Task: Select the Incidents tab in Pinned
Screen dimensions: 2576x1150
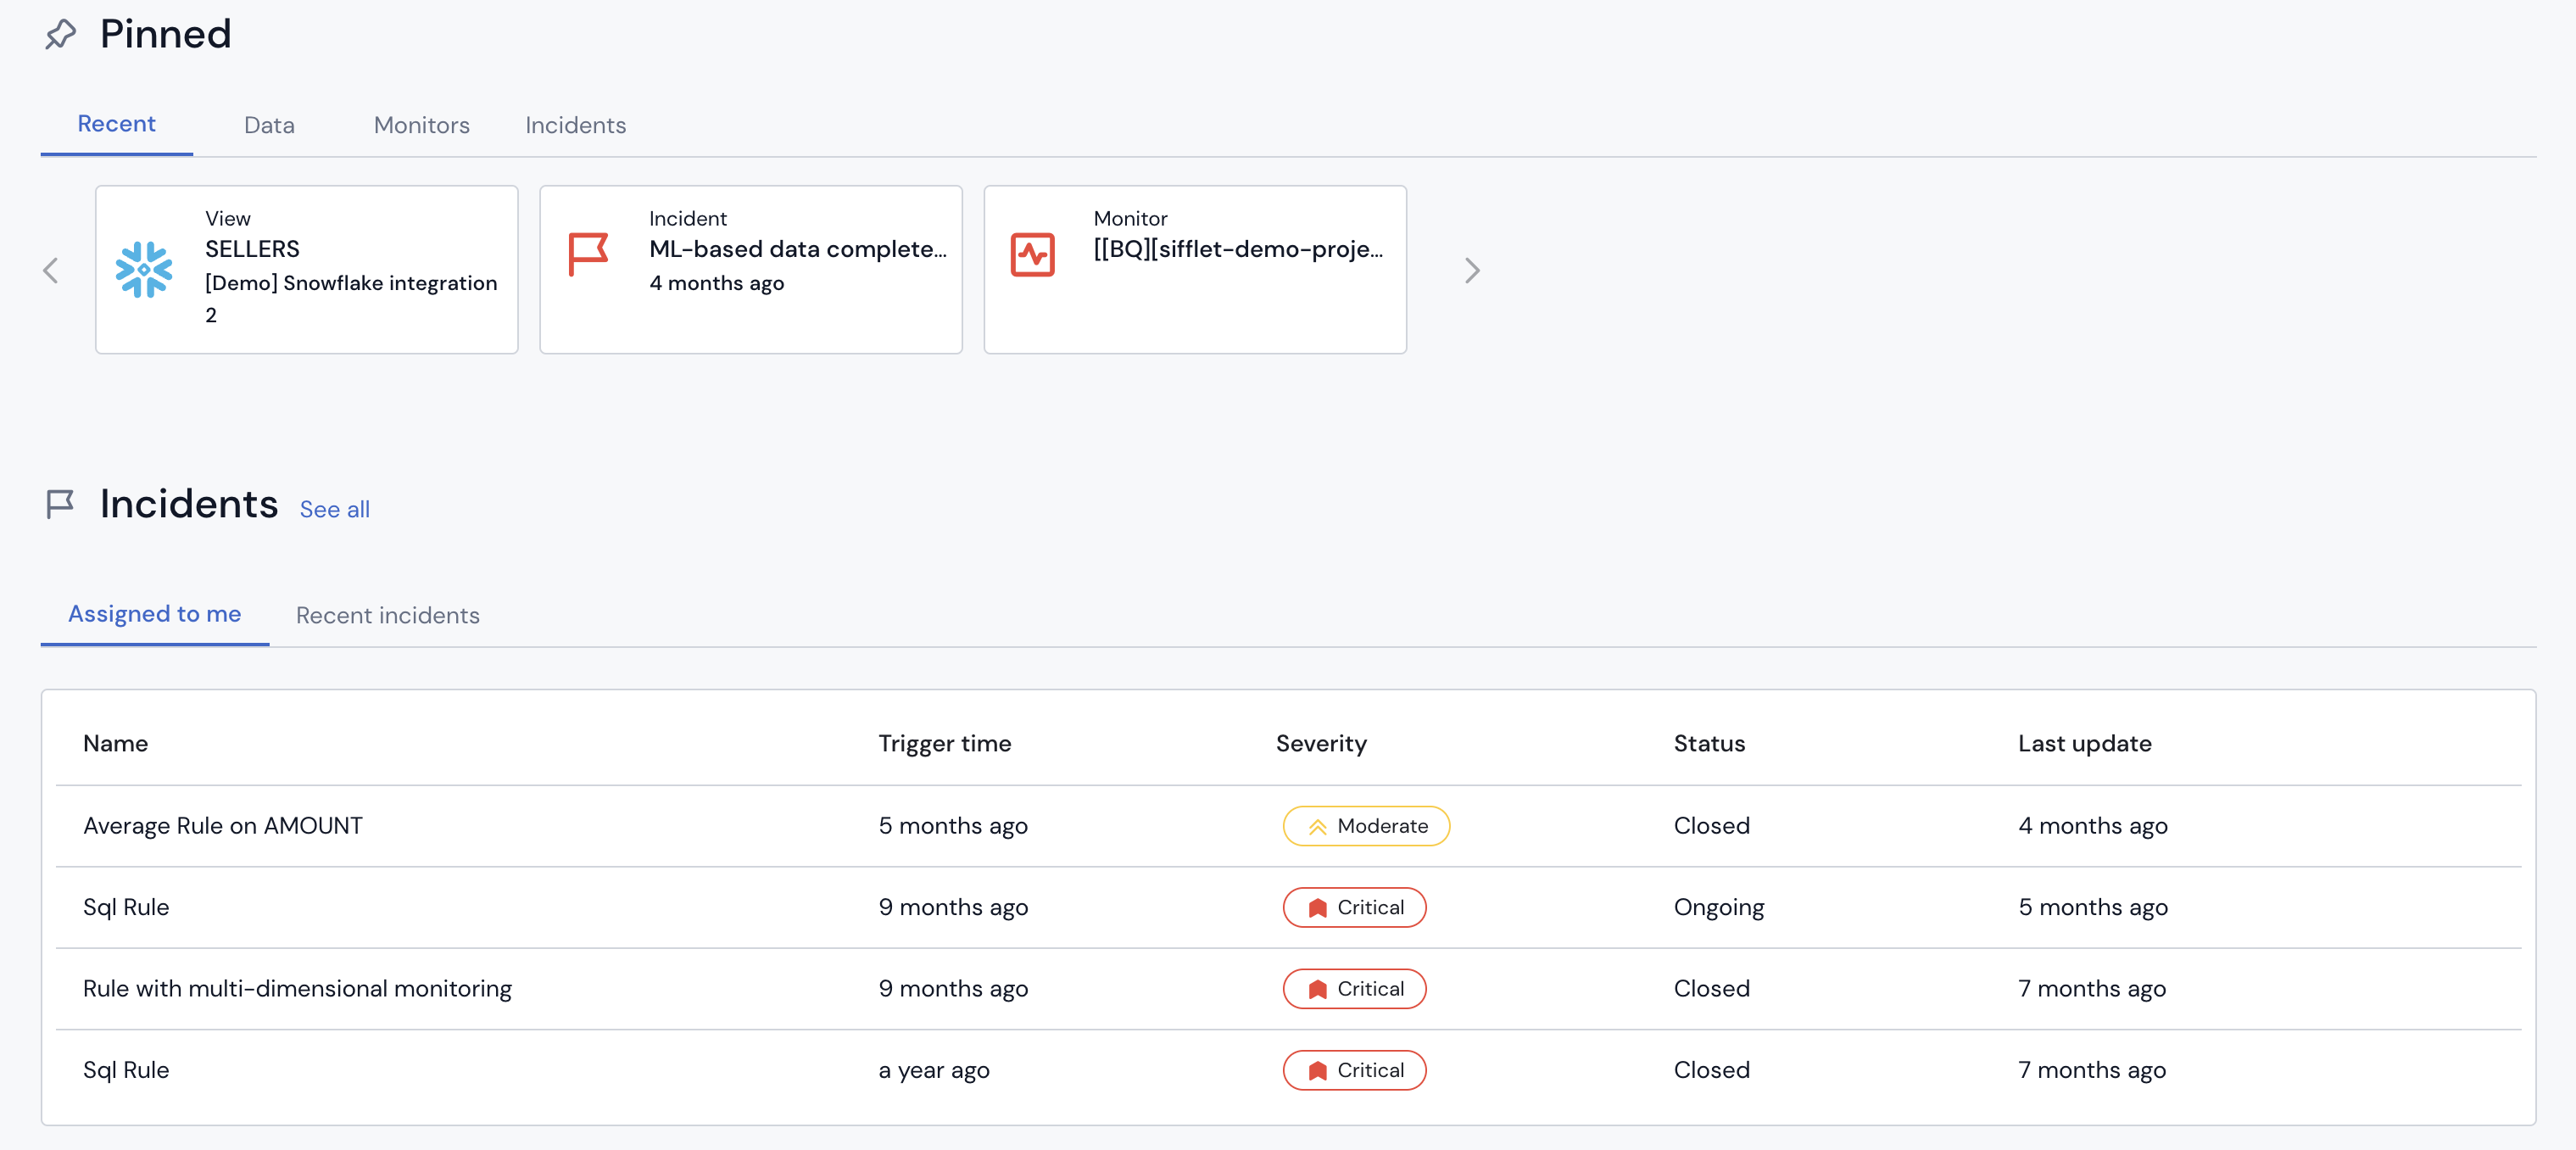Action: 575,125
